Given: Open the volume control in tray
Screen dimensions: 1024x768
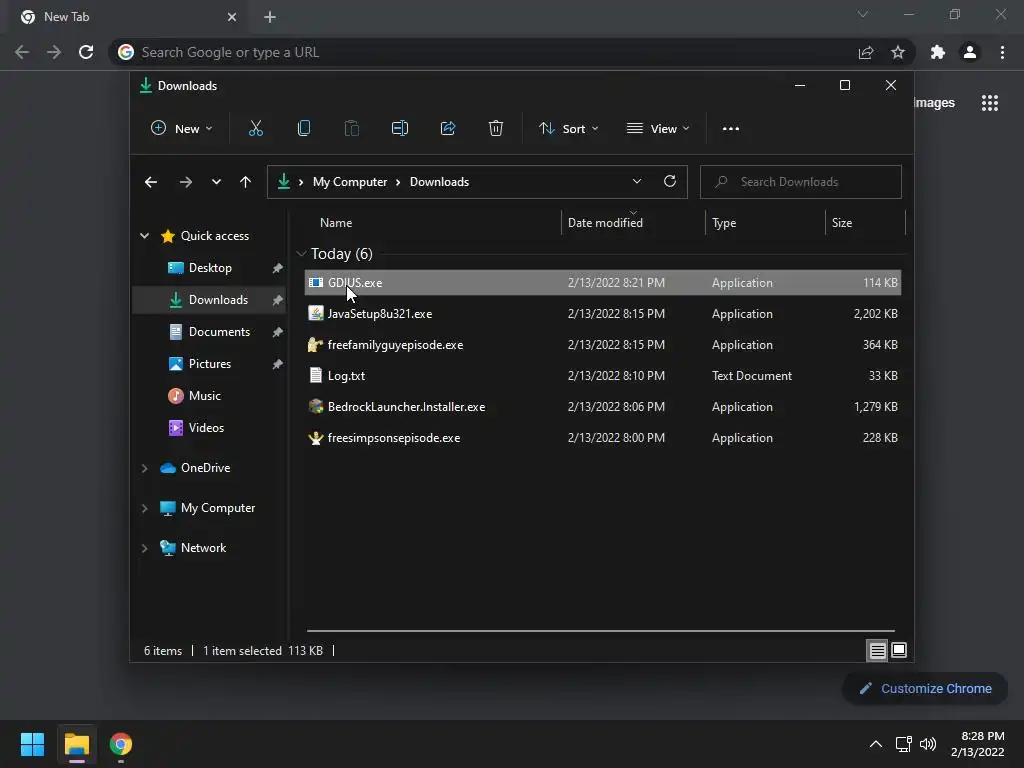Looking at the screenshot, I should click(x=927, y=744).
